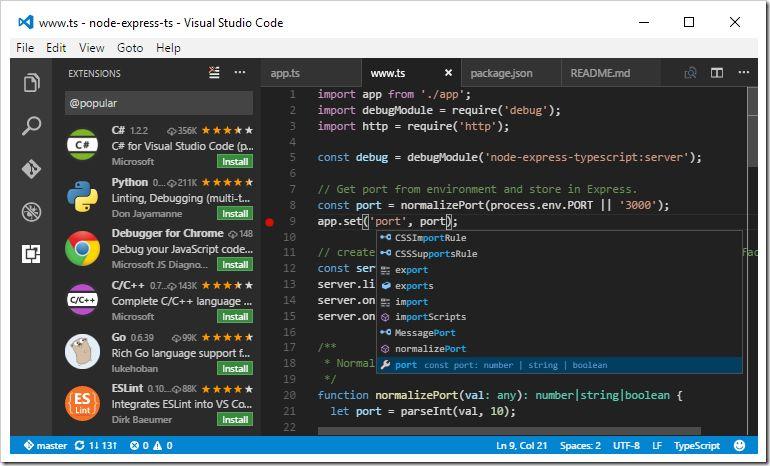770x466 pixels.
Task: Click the Visual Studio Code logo in title bar
Action: point(26,22)
